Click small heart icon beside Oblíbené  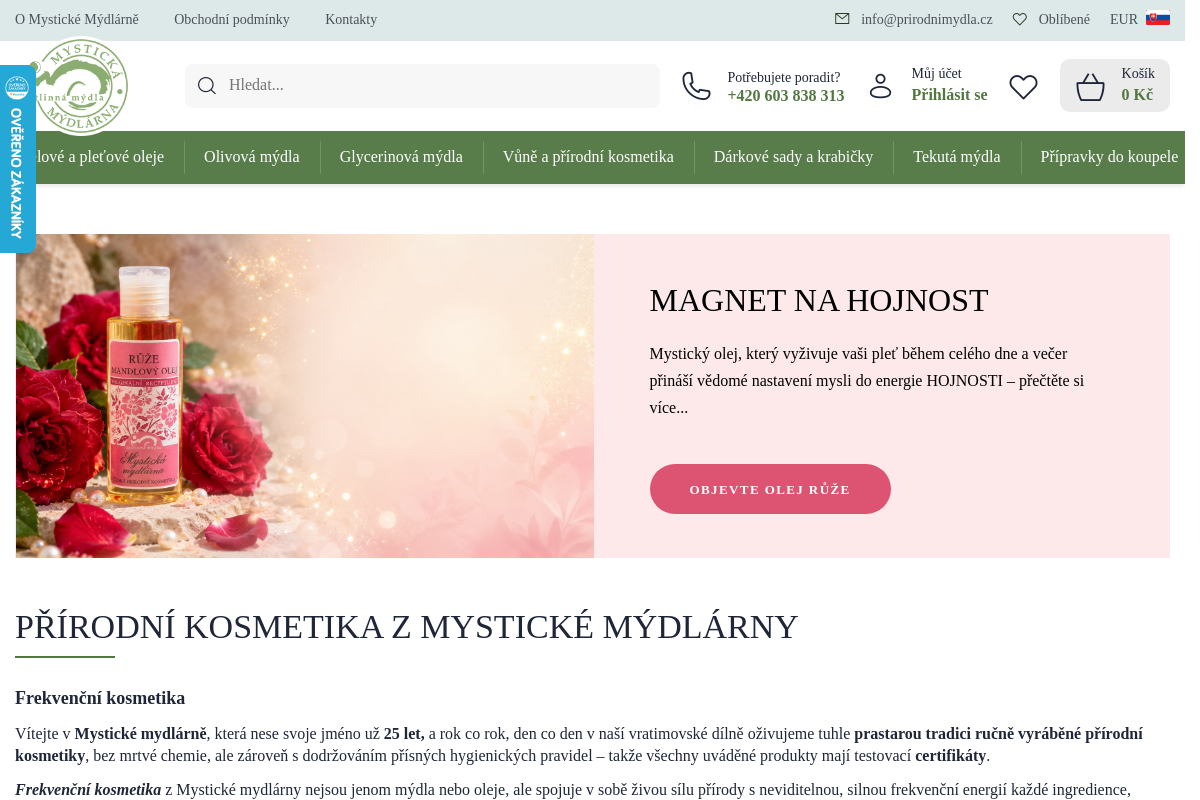click(x=1020, y=19)
